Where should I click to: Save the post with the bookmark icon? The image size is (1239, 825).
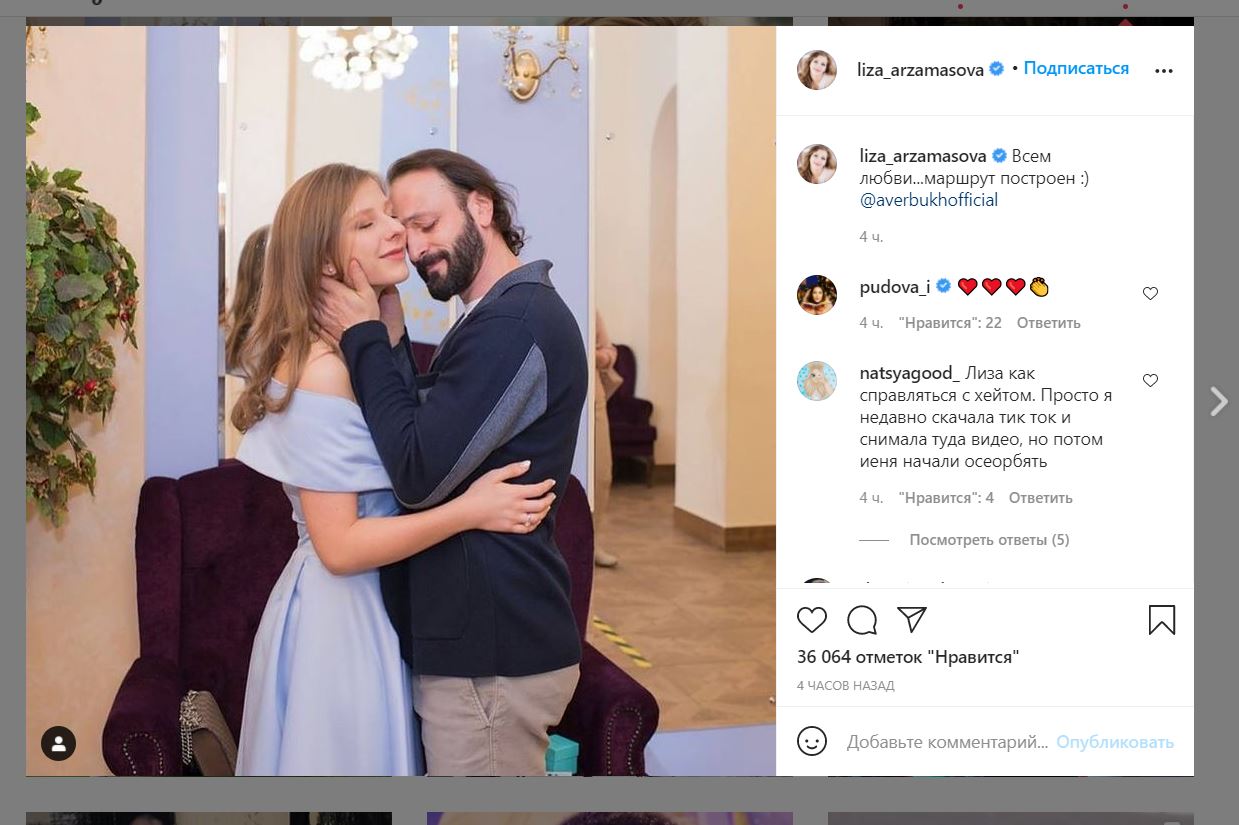coord(1161,620)
